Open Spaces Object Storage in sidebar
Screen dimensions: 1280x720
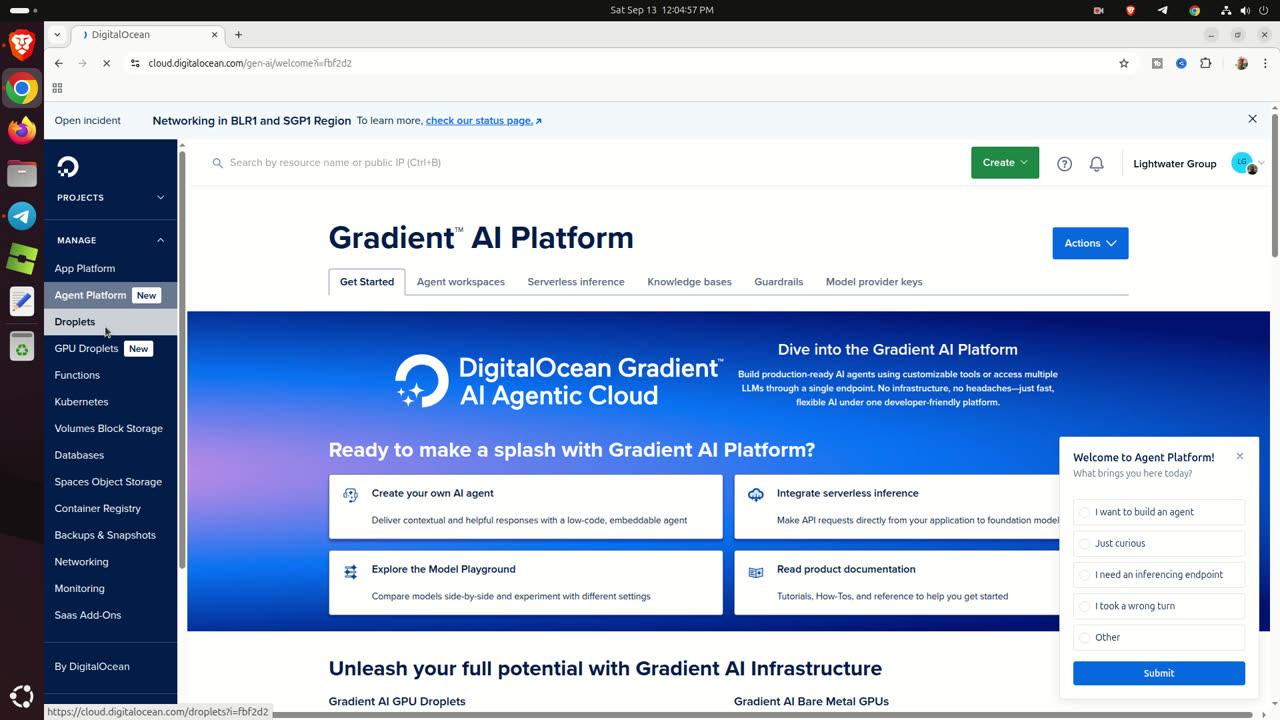coord(110,482)
